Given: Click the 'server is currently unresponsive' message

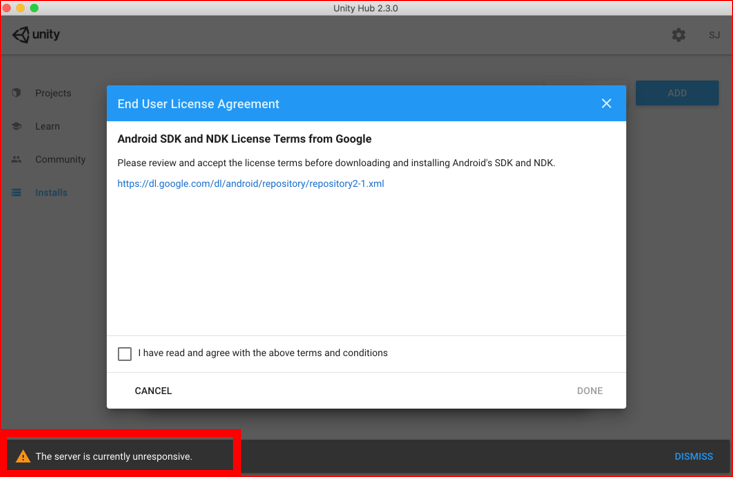Looking at the screenshot, I should (x=114, y=456).
